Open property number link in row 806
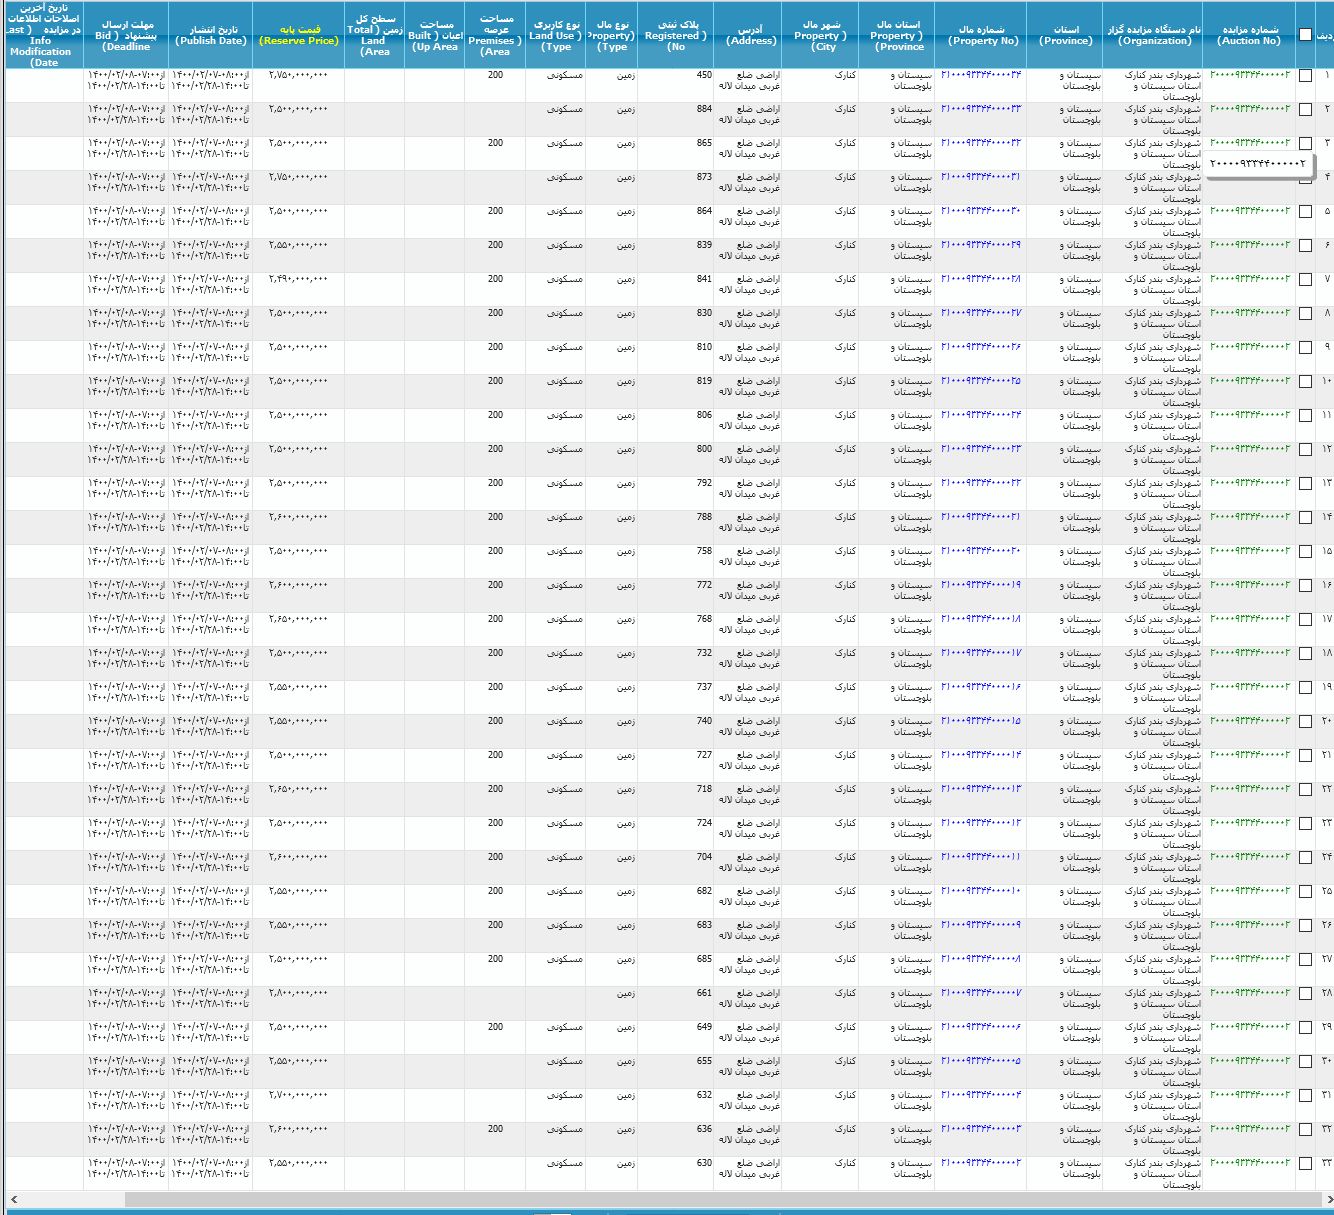1334x1215 pixels. click(x=981, y=415)
